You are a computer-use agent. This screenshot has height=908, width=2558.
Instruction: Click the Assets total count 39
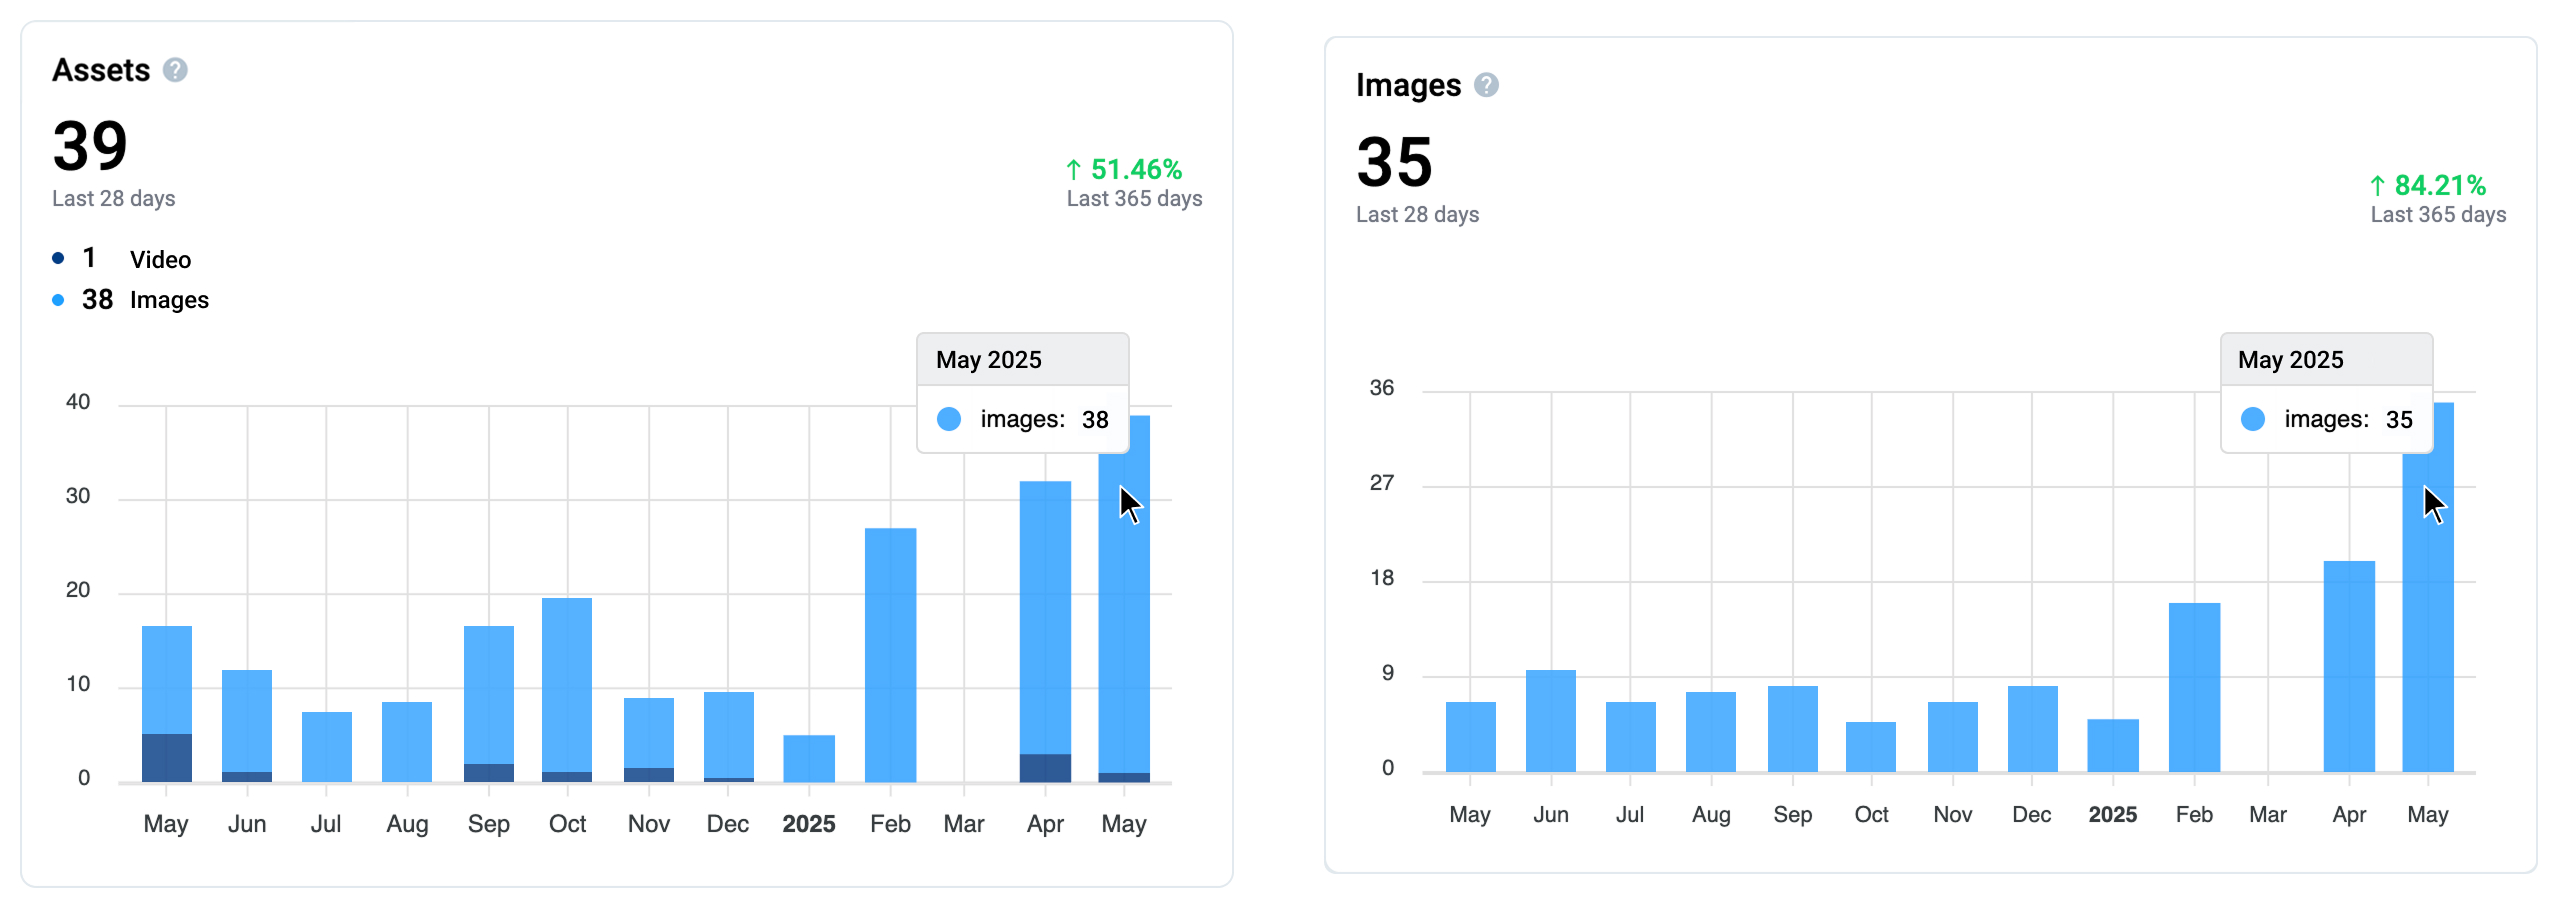90,146
